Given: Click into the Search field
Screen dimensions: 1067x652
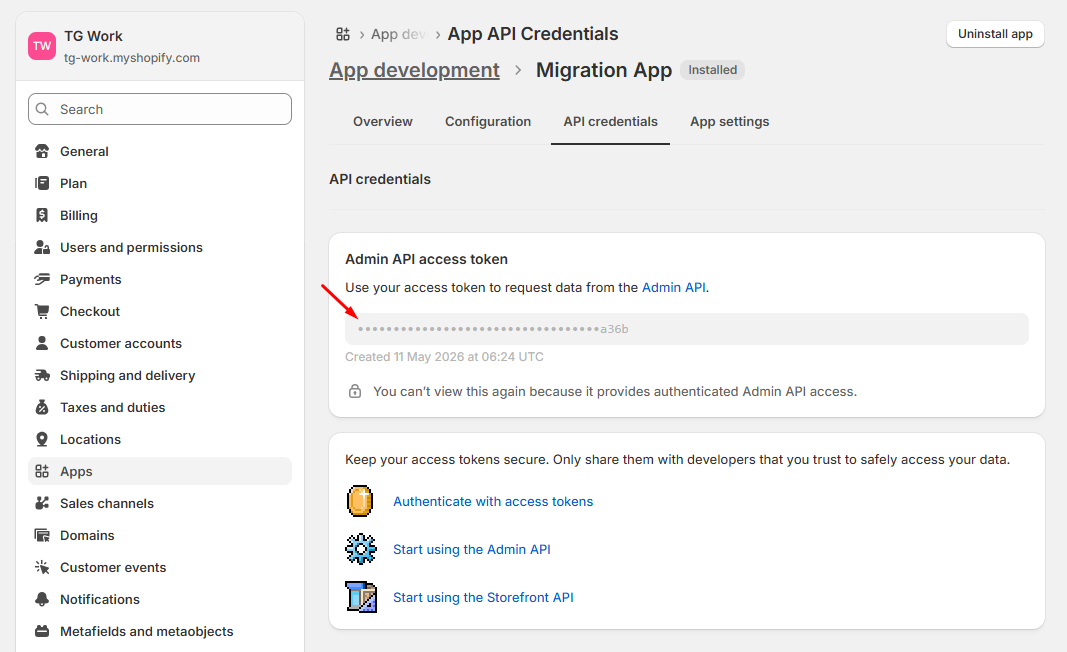Looking at the screenshot, I should click(160, 109).
